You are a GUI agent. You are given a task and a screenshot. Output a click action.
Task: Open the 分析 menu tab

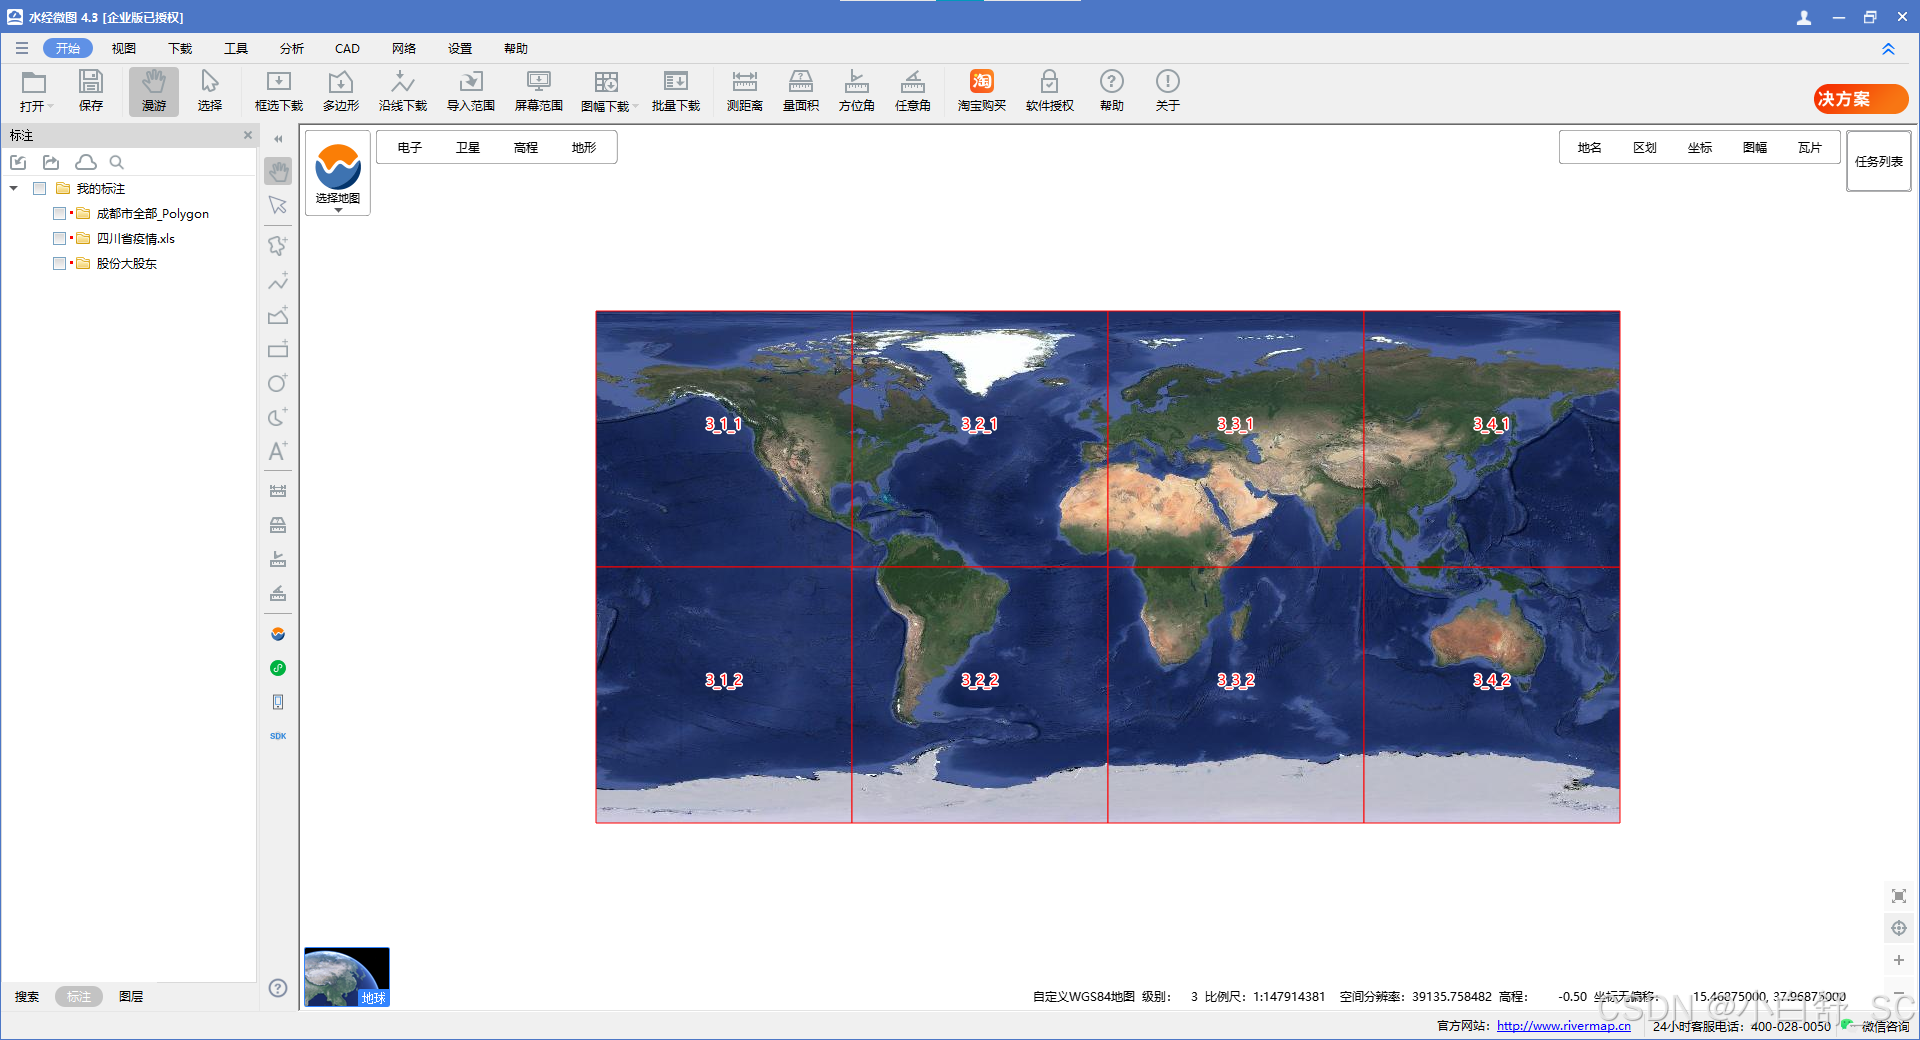point(292,48)
